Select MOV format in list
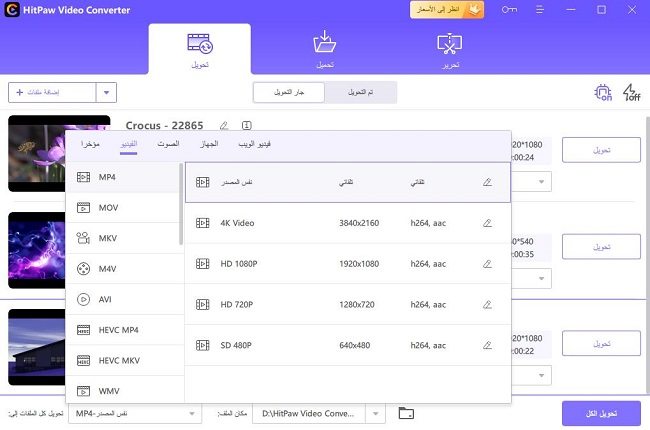Viewport: 650px width, 430px height. click(123, 208)
